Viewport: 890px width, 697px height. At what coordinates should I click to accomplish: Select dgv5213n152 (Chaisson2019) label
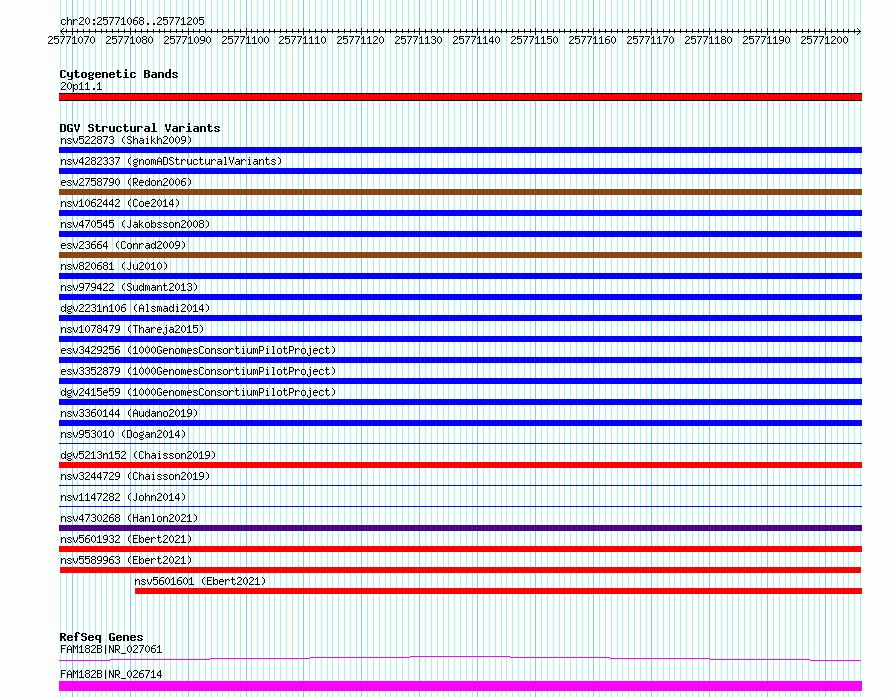point(138,455)
